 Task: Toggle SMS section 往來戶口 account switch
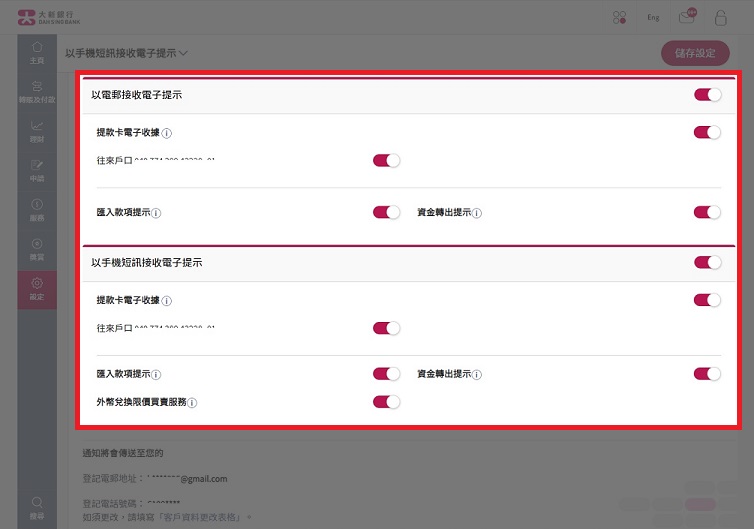(x=387, y=328)
